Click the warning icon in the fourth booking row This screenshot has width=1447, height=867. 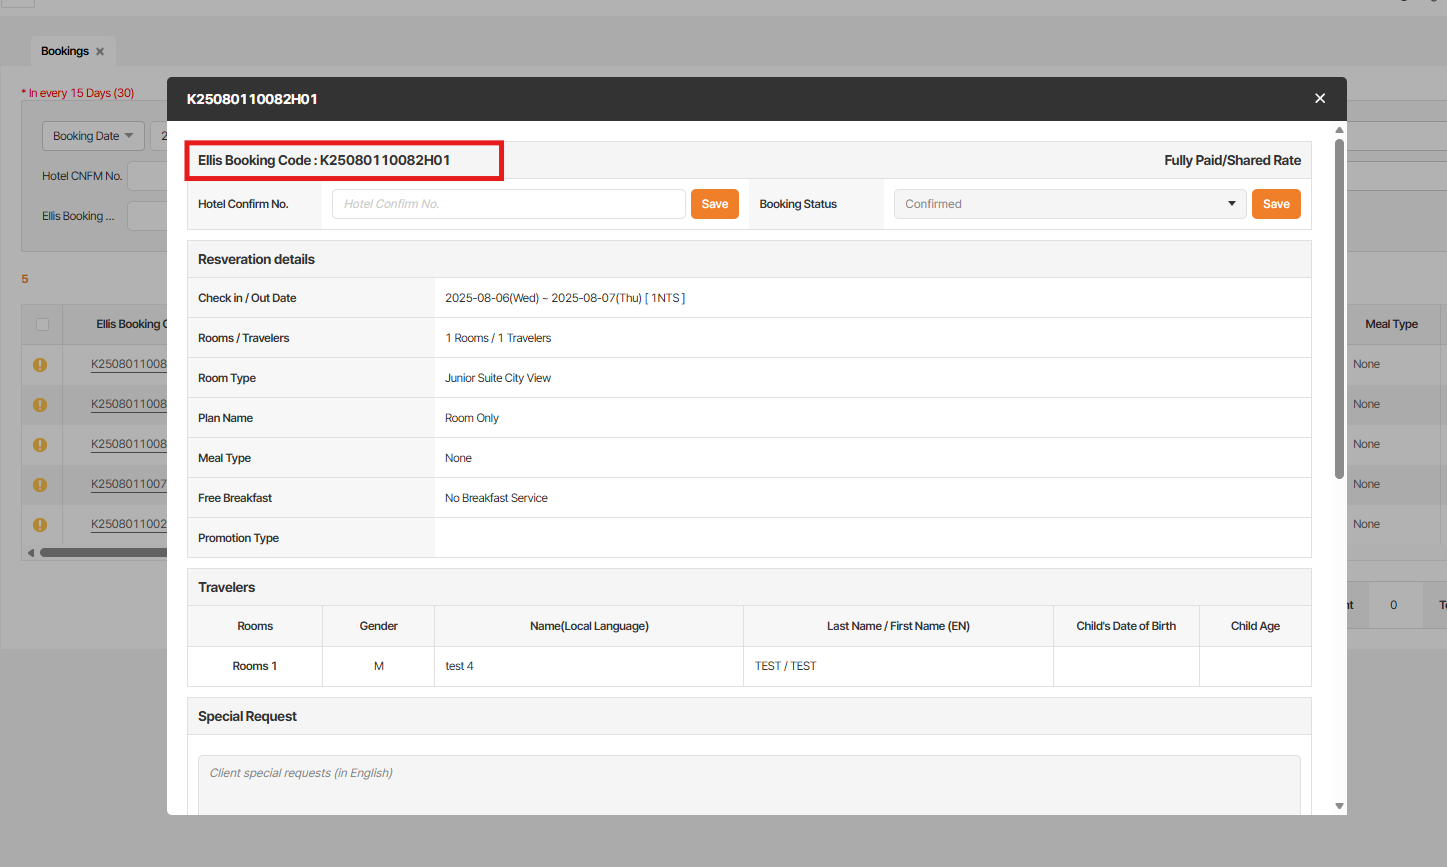pyautogui.click(x=40, y=485)
